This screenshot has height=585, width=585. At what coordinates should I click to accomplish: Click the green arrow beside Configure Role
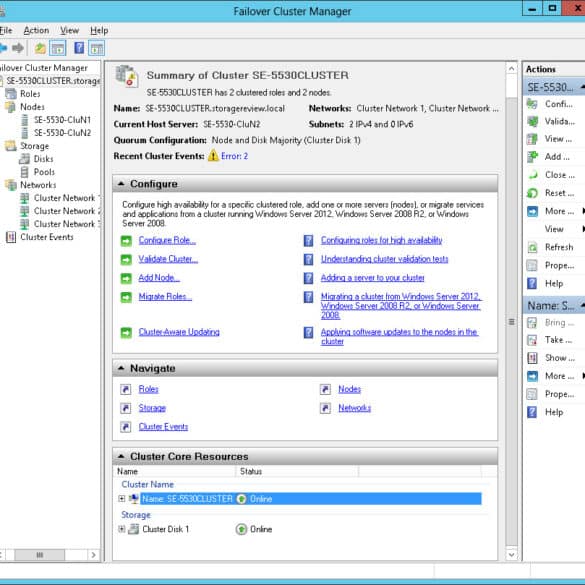[x=126, y=241]
